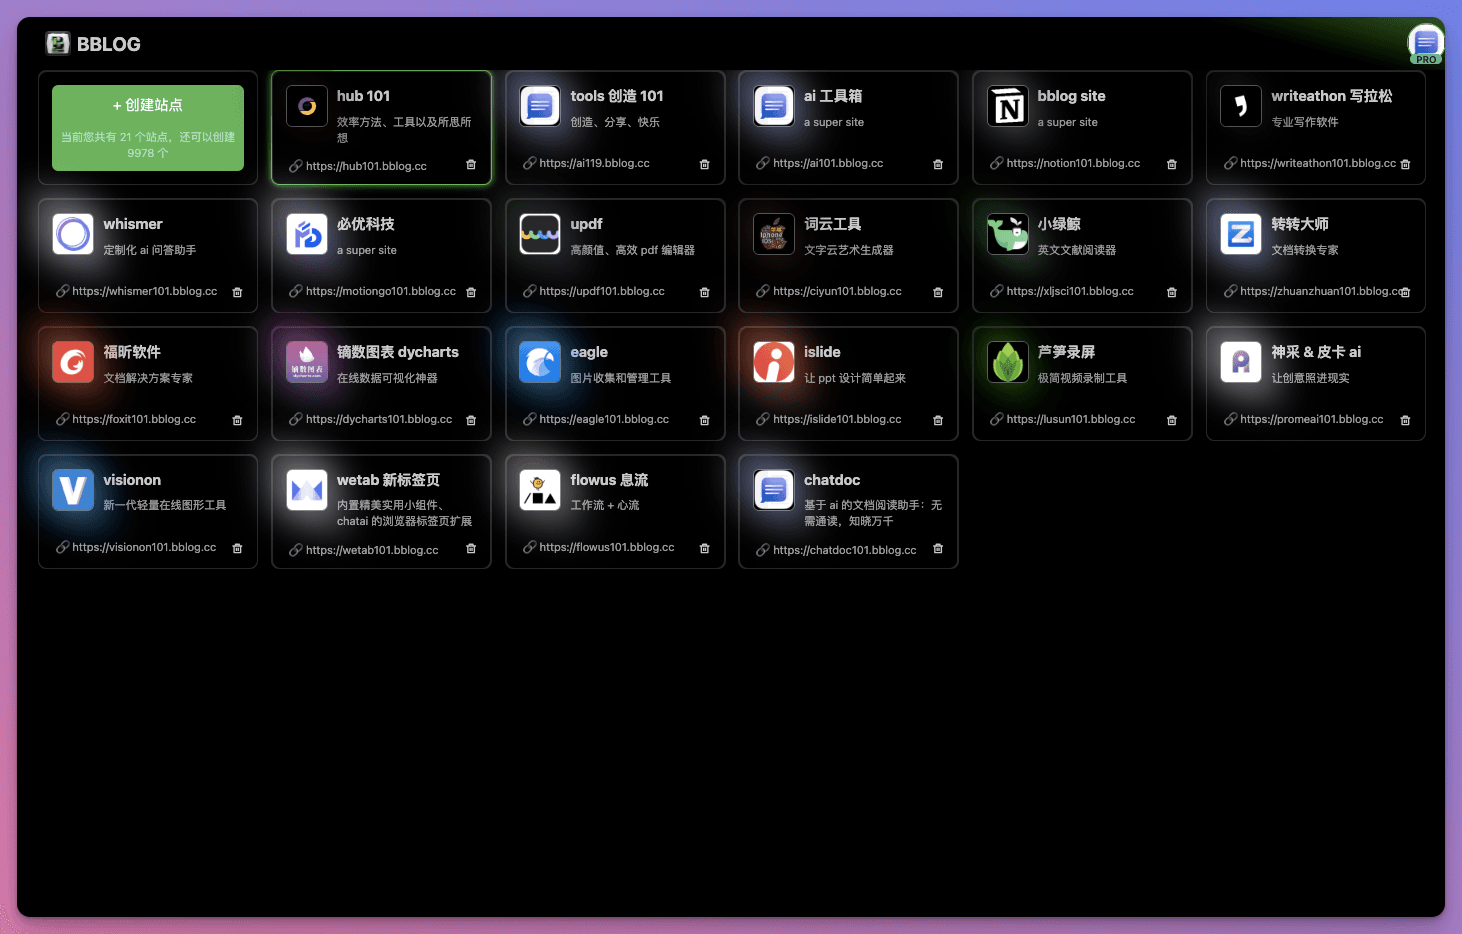Image resolution: width=1462 pixels, height=934 pixels.
Task: Open link https://promeai101.bblog.cc
Action: [1312, 419]
